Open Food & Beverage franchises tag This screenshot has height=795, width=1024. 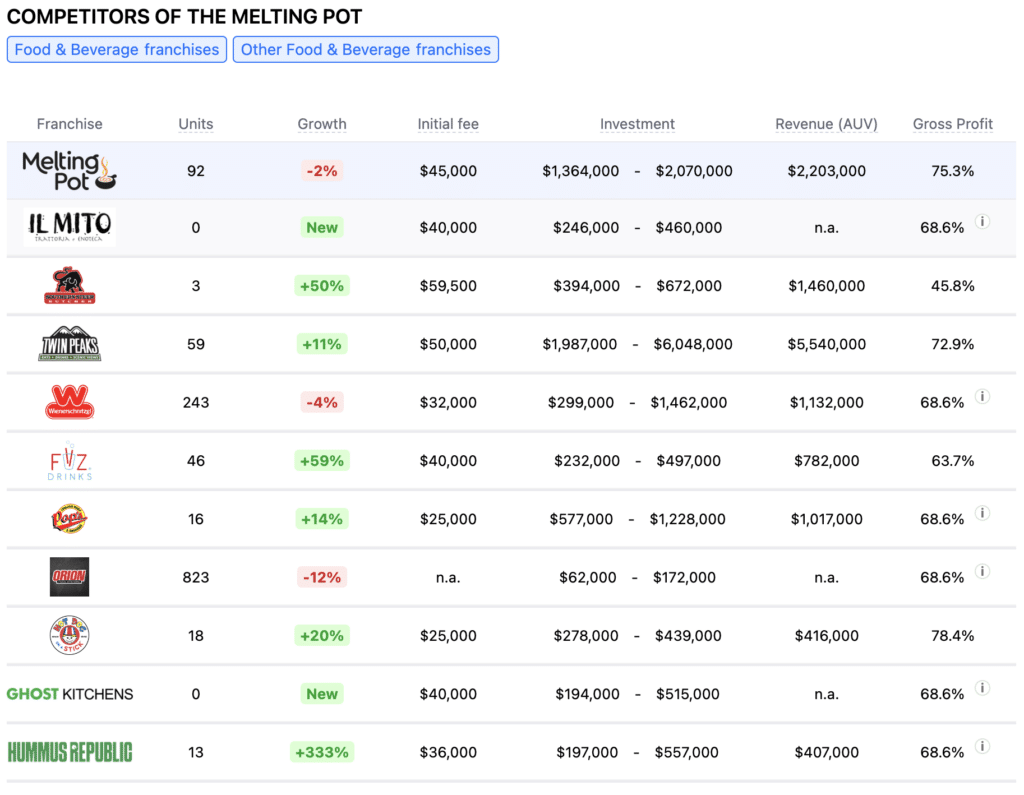pos(117,50)
